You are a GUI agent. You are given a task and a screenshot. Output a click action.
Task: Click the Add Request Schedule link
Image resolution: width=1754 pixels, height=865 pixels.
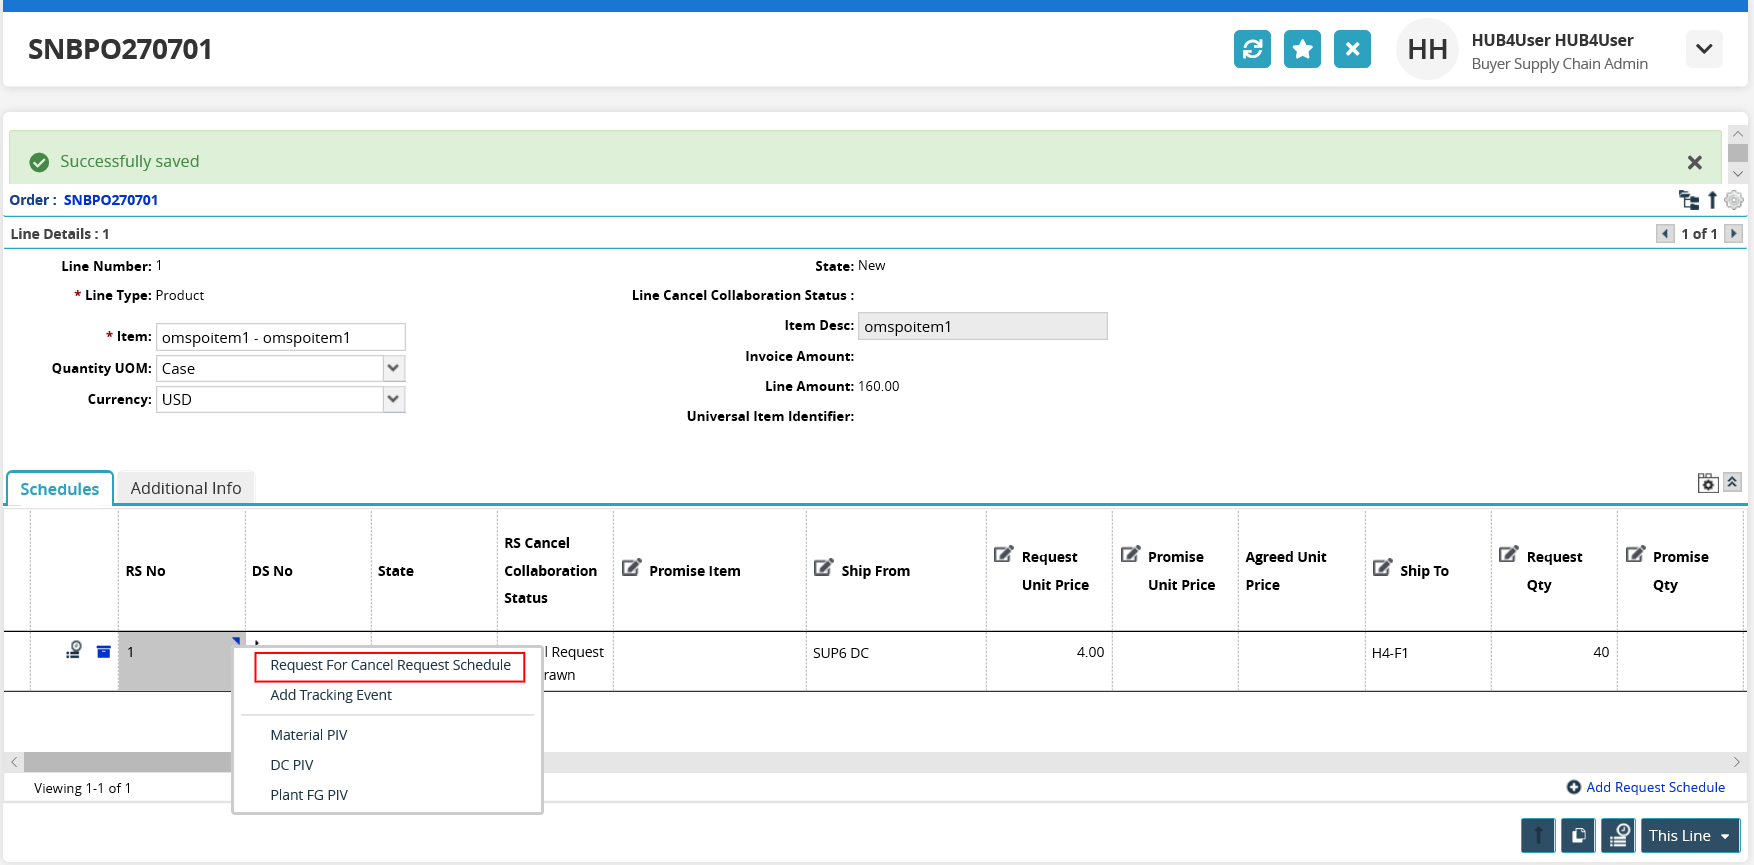pyautogui.click(x=1655, y=787)
